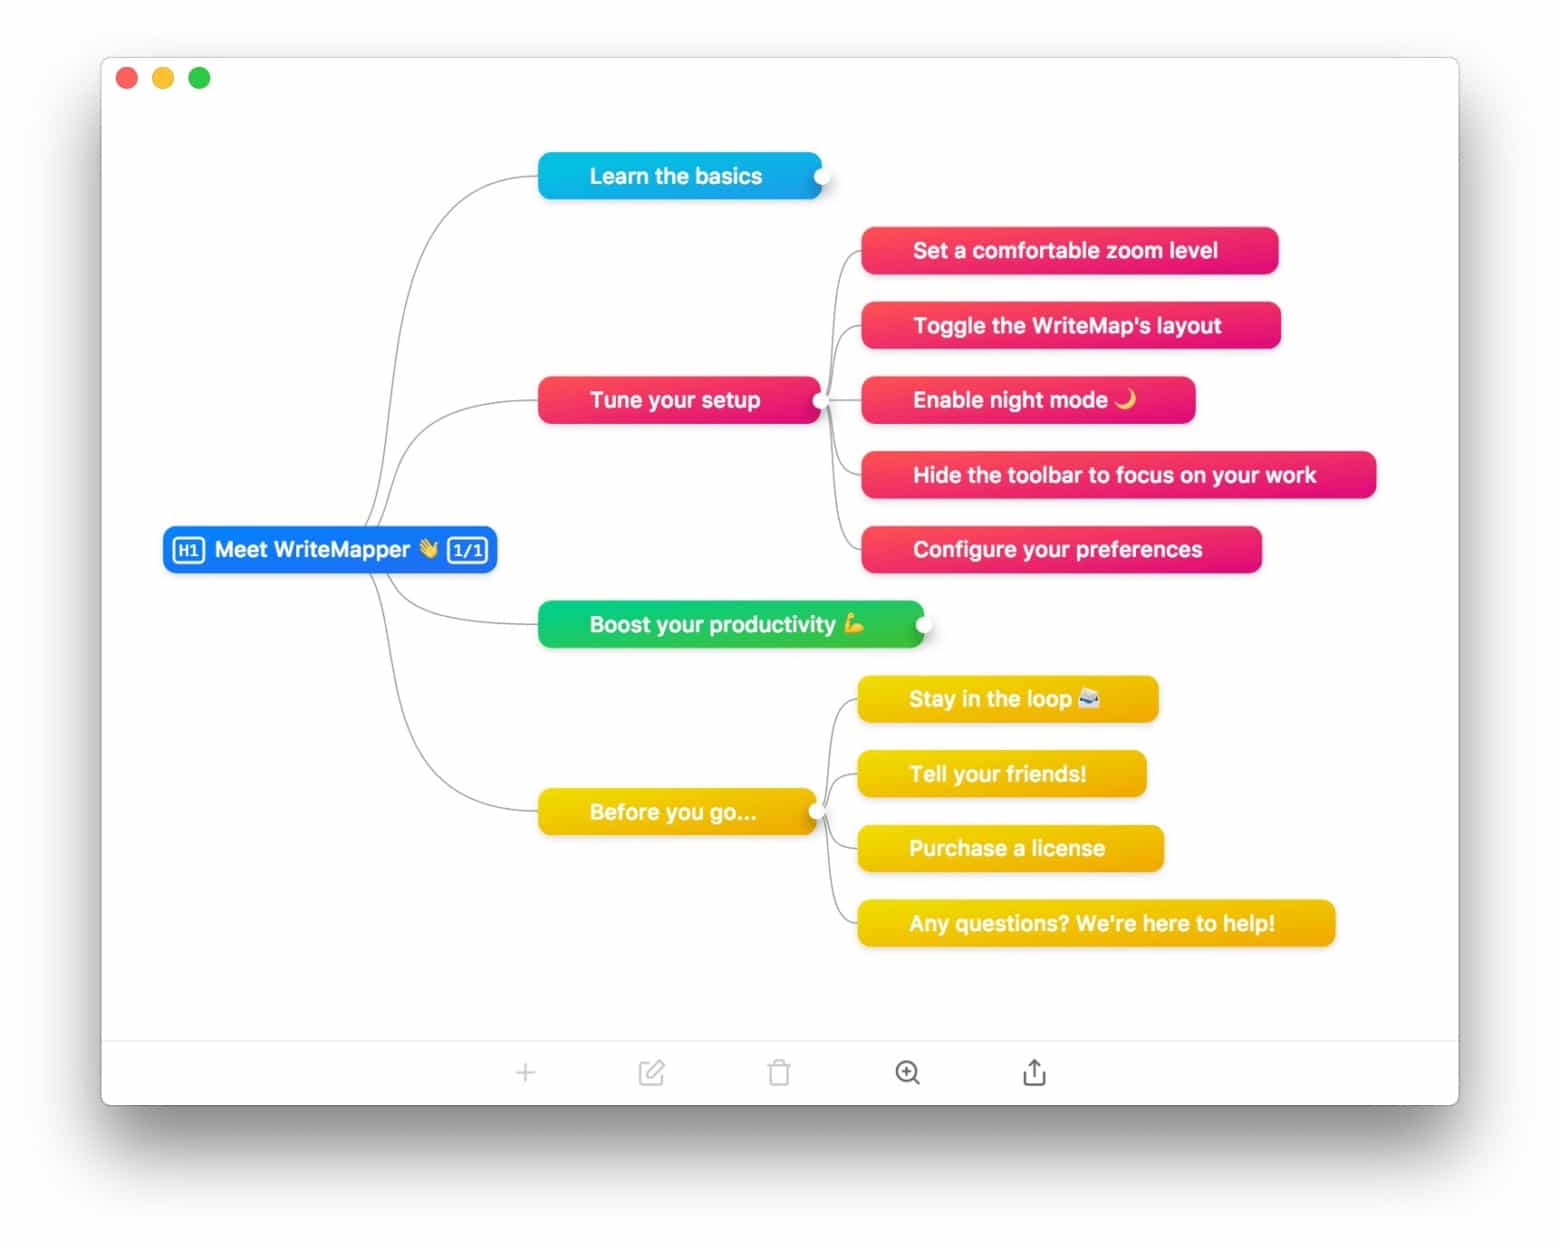The image size is (1560, 1250).
Task: Click the share export icon
Action: coord(1034,1073)
